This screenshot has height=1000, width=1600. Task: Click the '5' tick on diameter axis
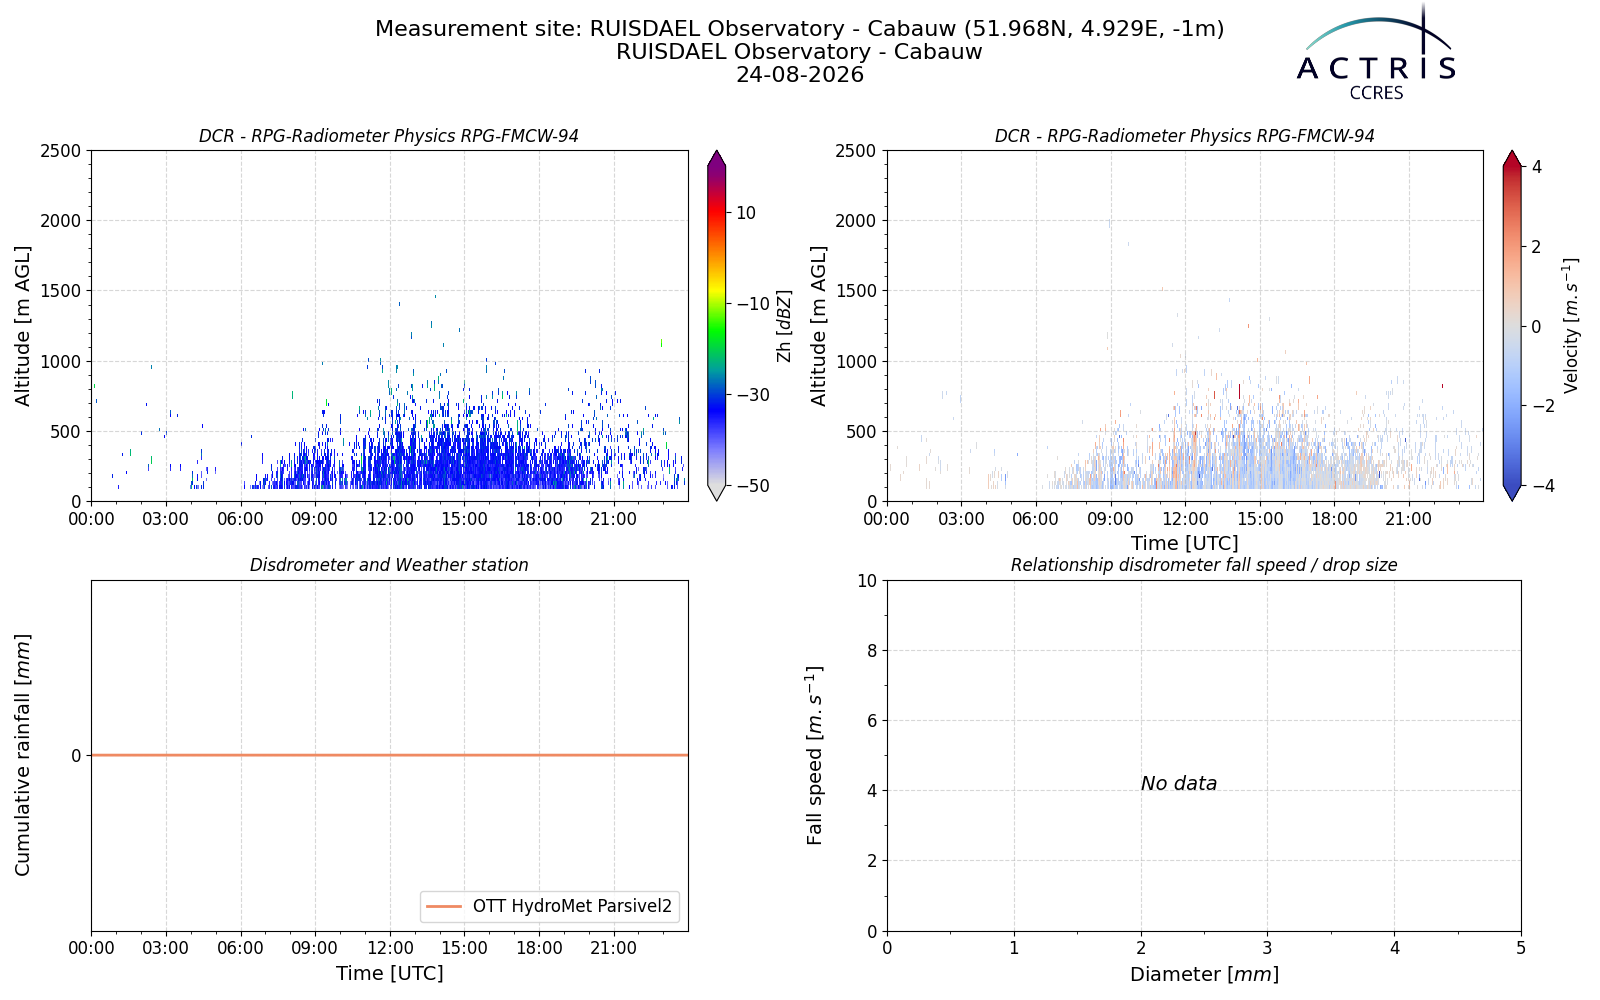(1521, 948)
